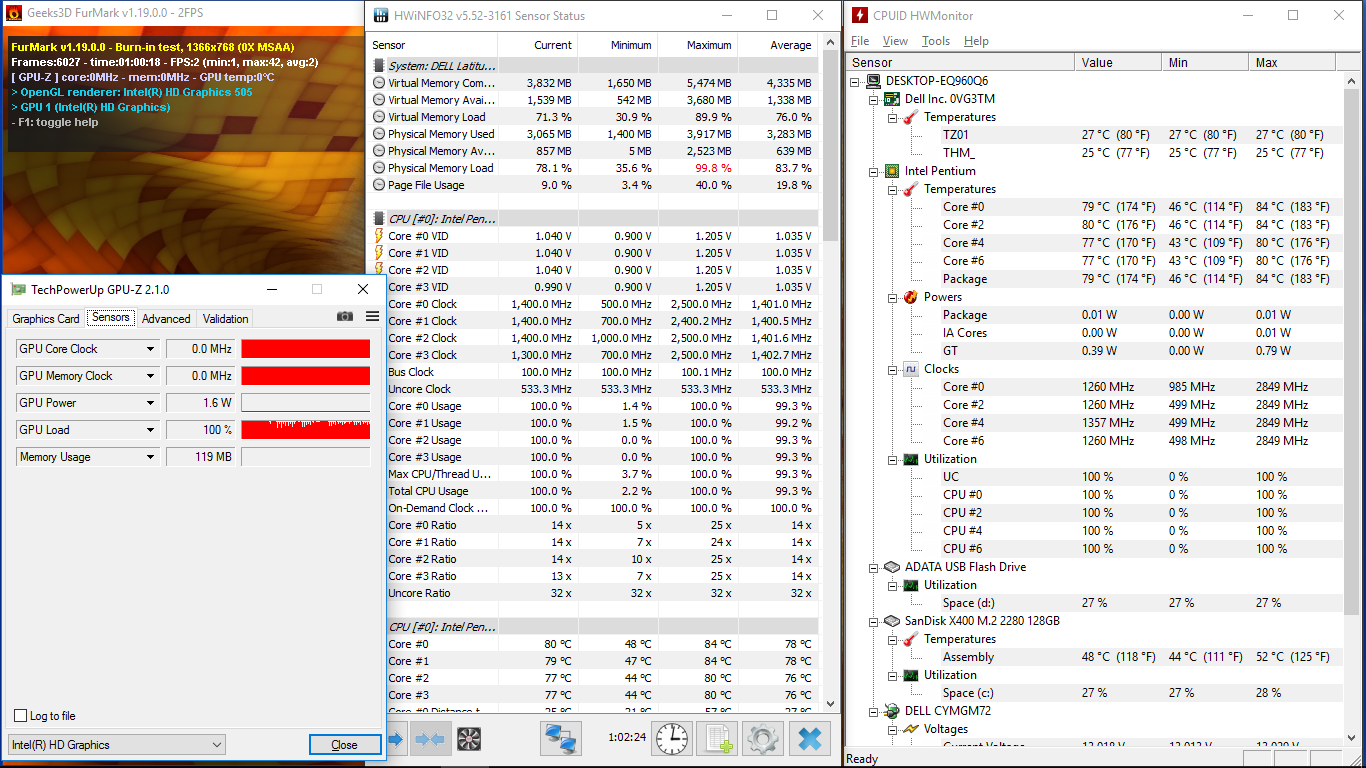Select the Sensors tab in GPU-Z
The height and width of the screenshot is (768, 1366).
pos(111,317)
